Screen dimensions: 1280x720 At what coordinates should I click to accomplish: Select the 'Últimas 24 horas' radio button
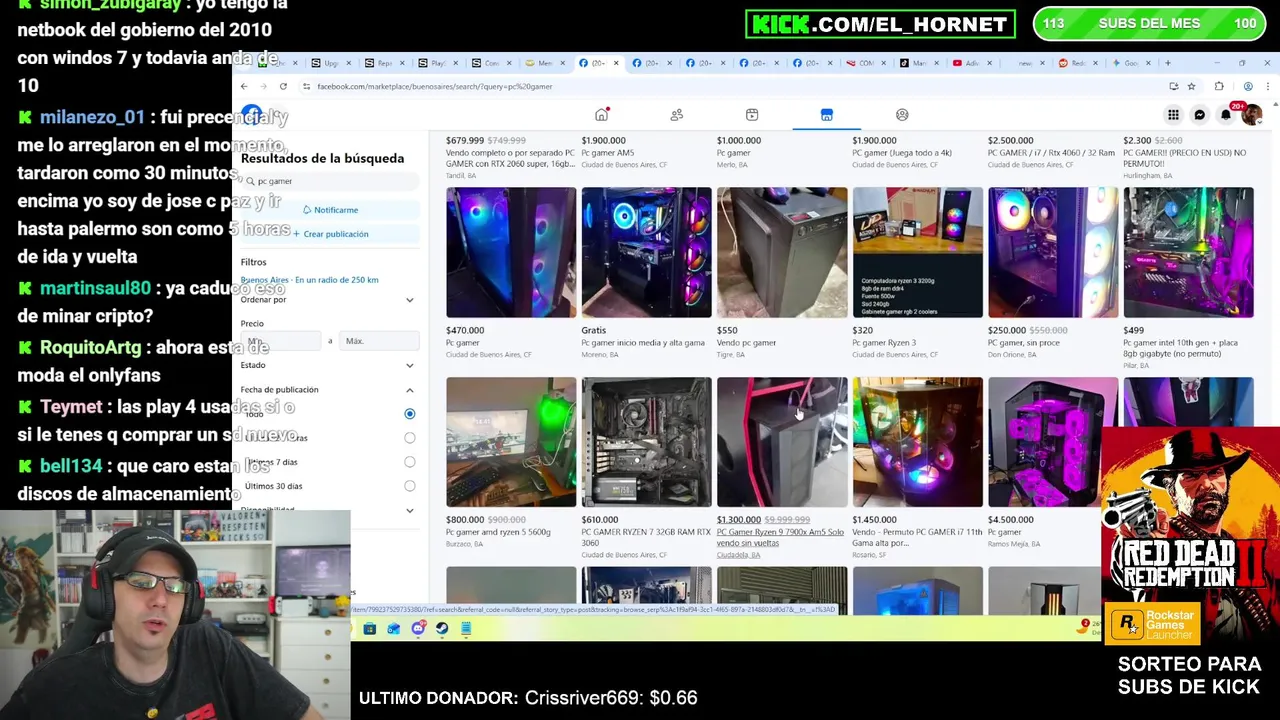409,438
